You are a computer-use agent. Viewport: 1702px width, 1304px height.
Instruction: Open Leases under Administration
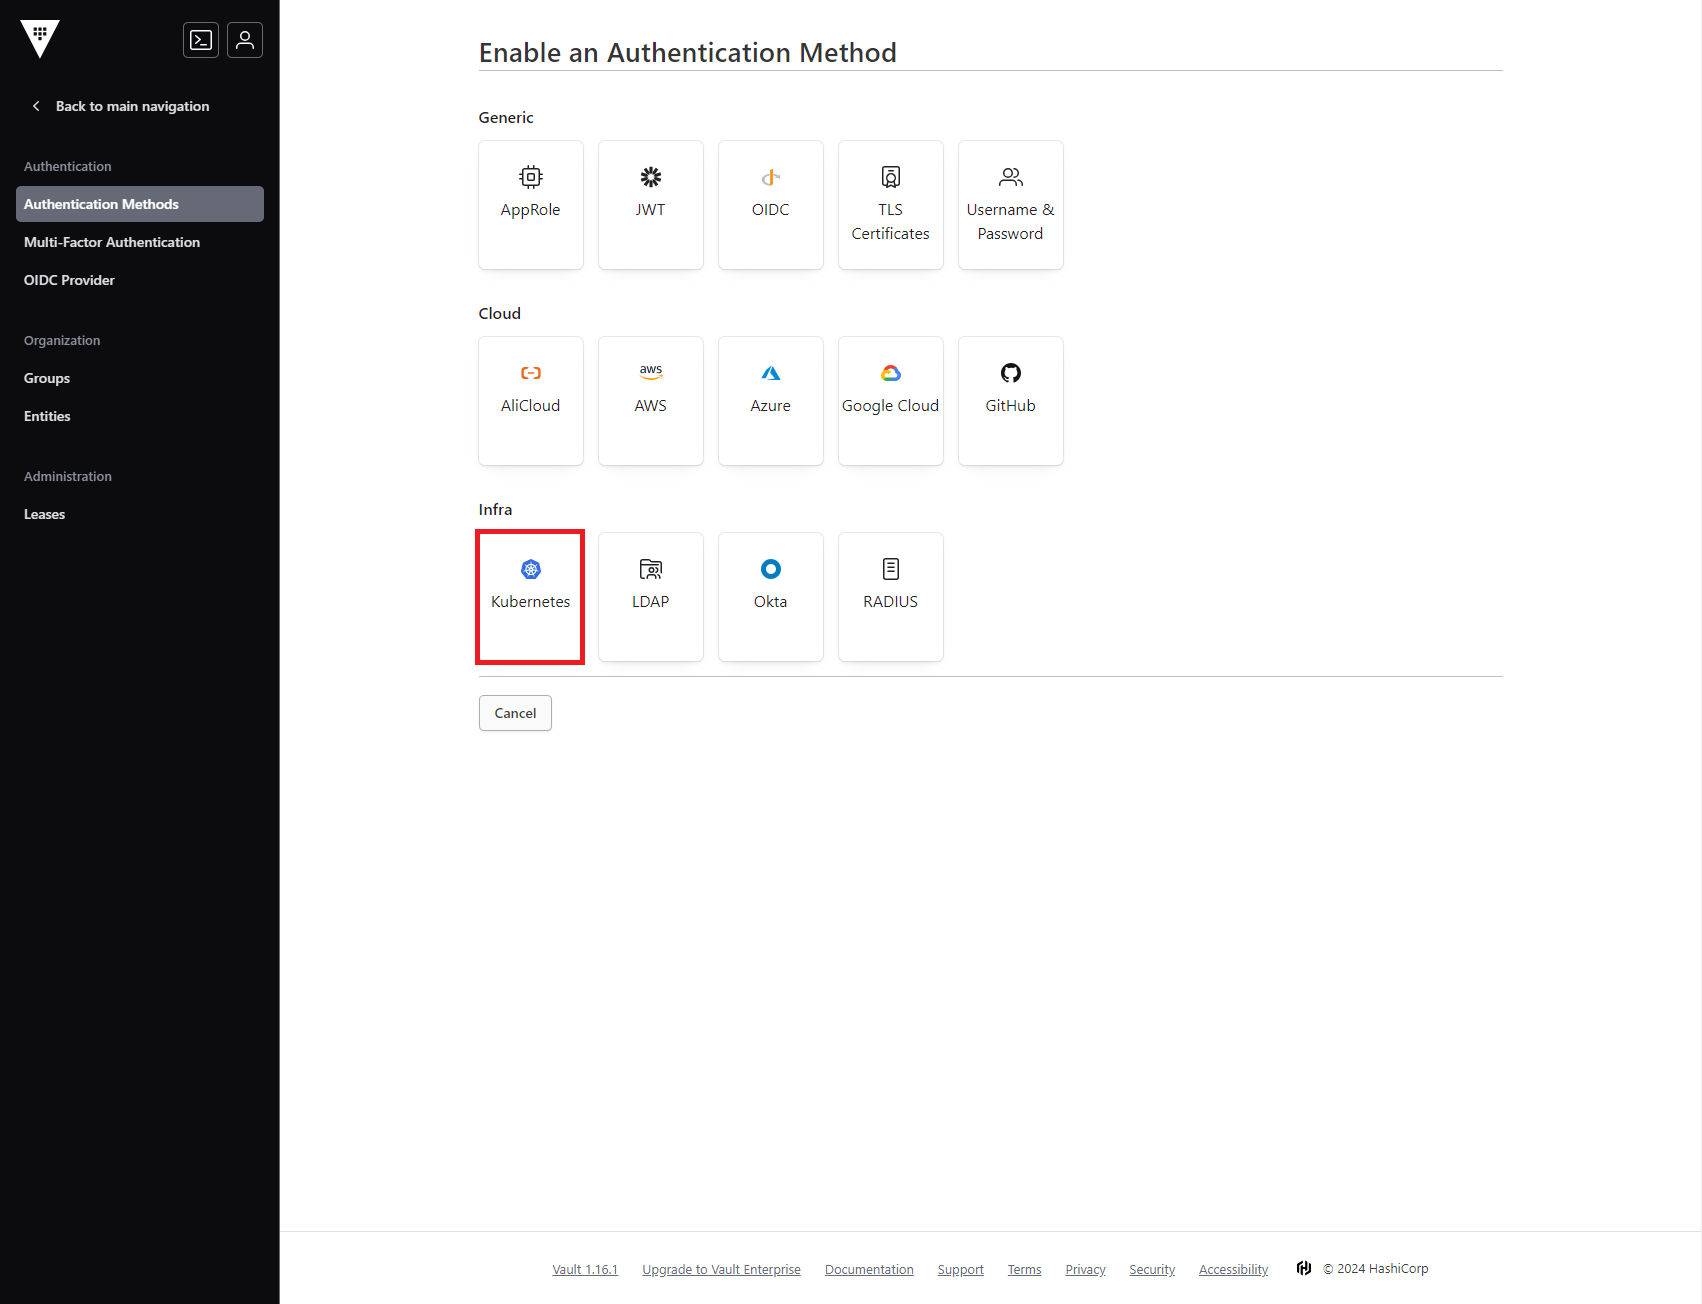(x=140, y=514)
